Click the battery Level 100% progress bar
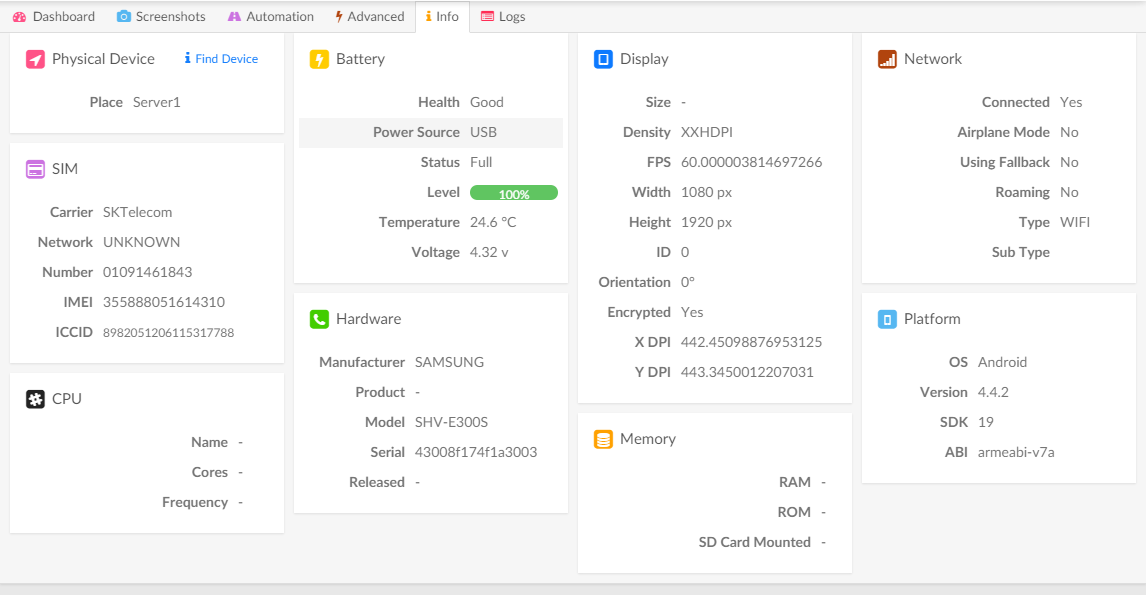This screenshot has width=1146, height=595. tap(514, 193)
